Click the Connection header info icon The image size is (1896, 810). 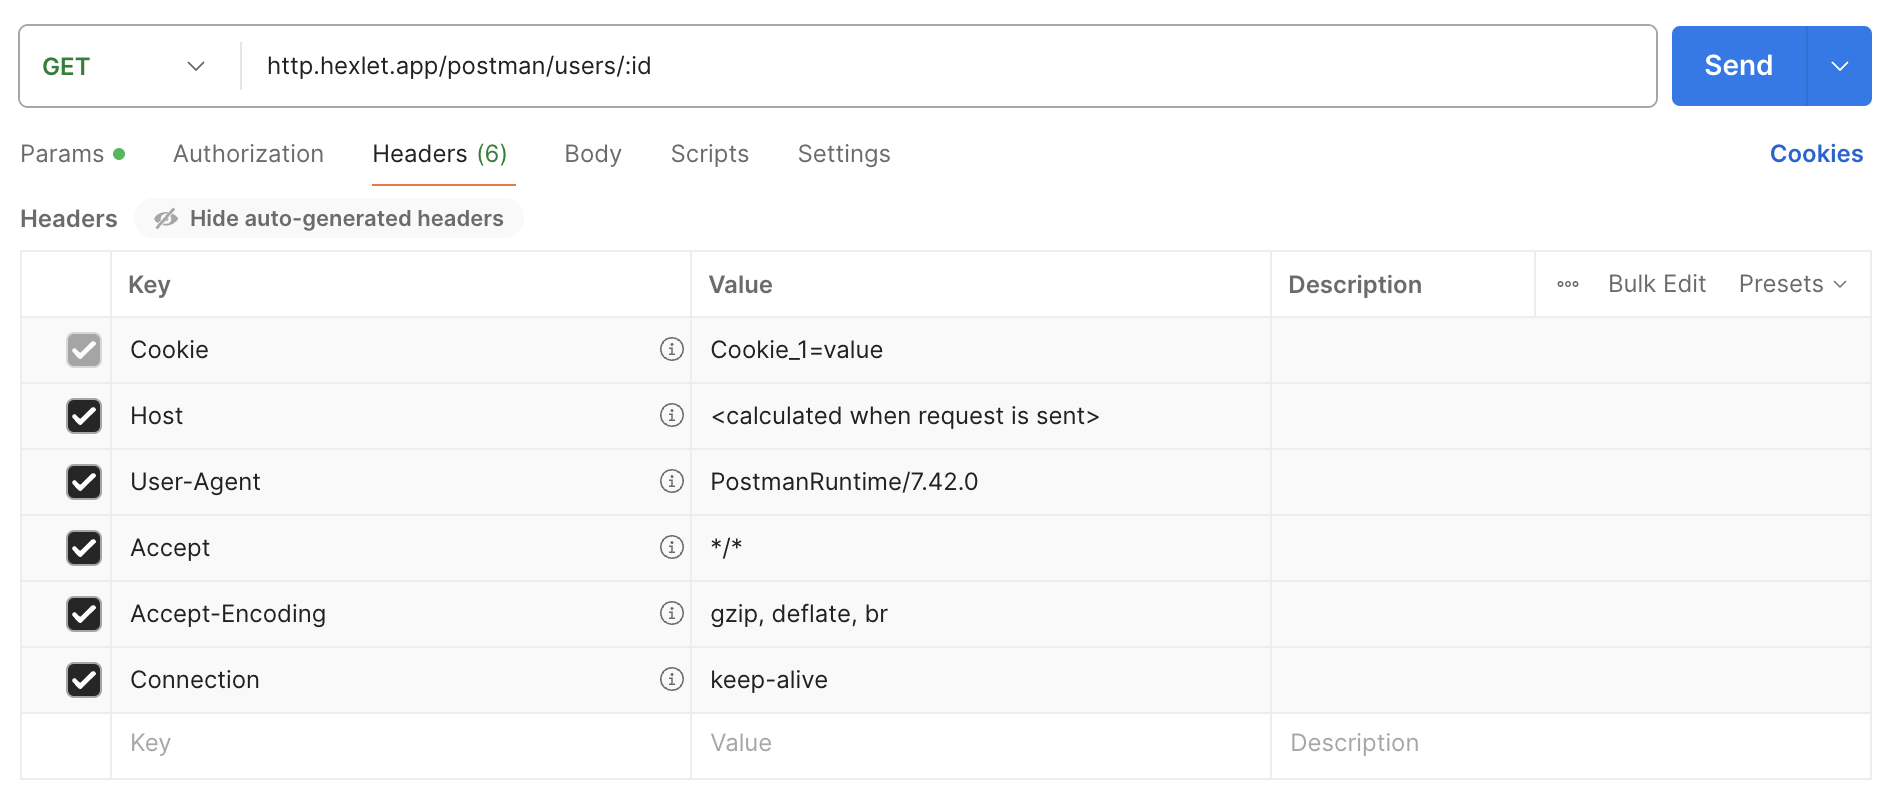click(x=672, y=679)
